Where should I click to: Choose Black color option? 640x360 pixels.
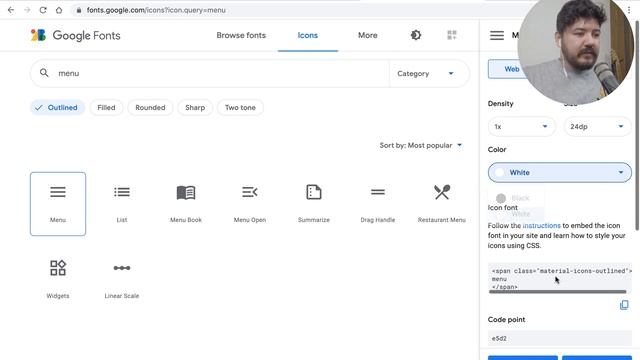tap(516, 198)
